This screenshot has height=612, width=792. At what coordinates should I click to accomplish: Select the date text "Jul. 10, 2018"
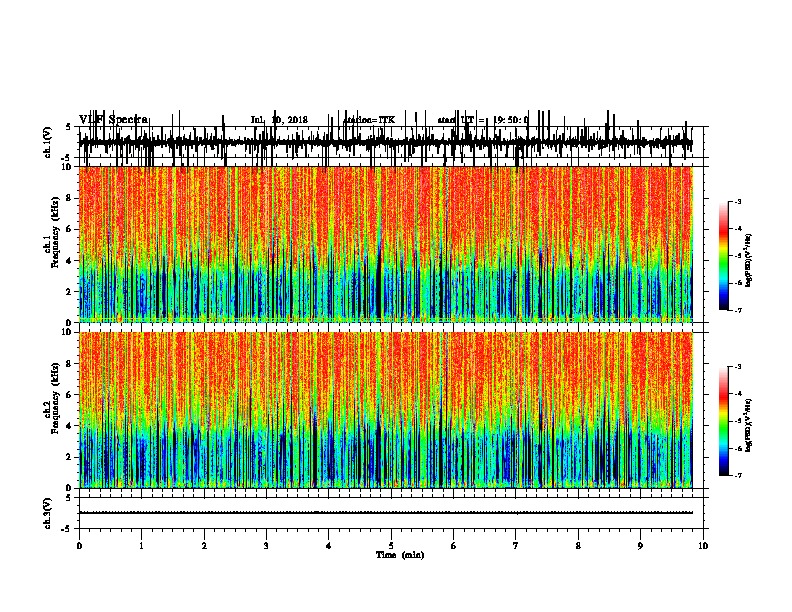click(x=279, y=120)
